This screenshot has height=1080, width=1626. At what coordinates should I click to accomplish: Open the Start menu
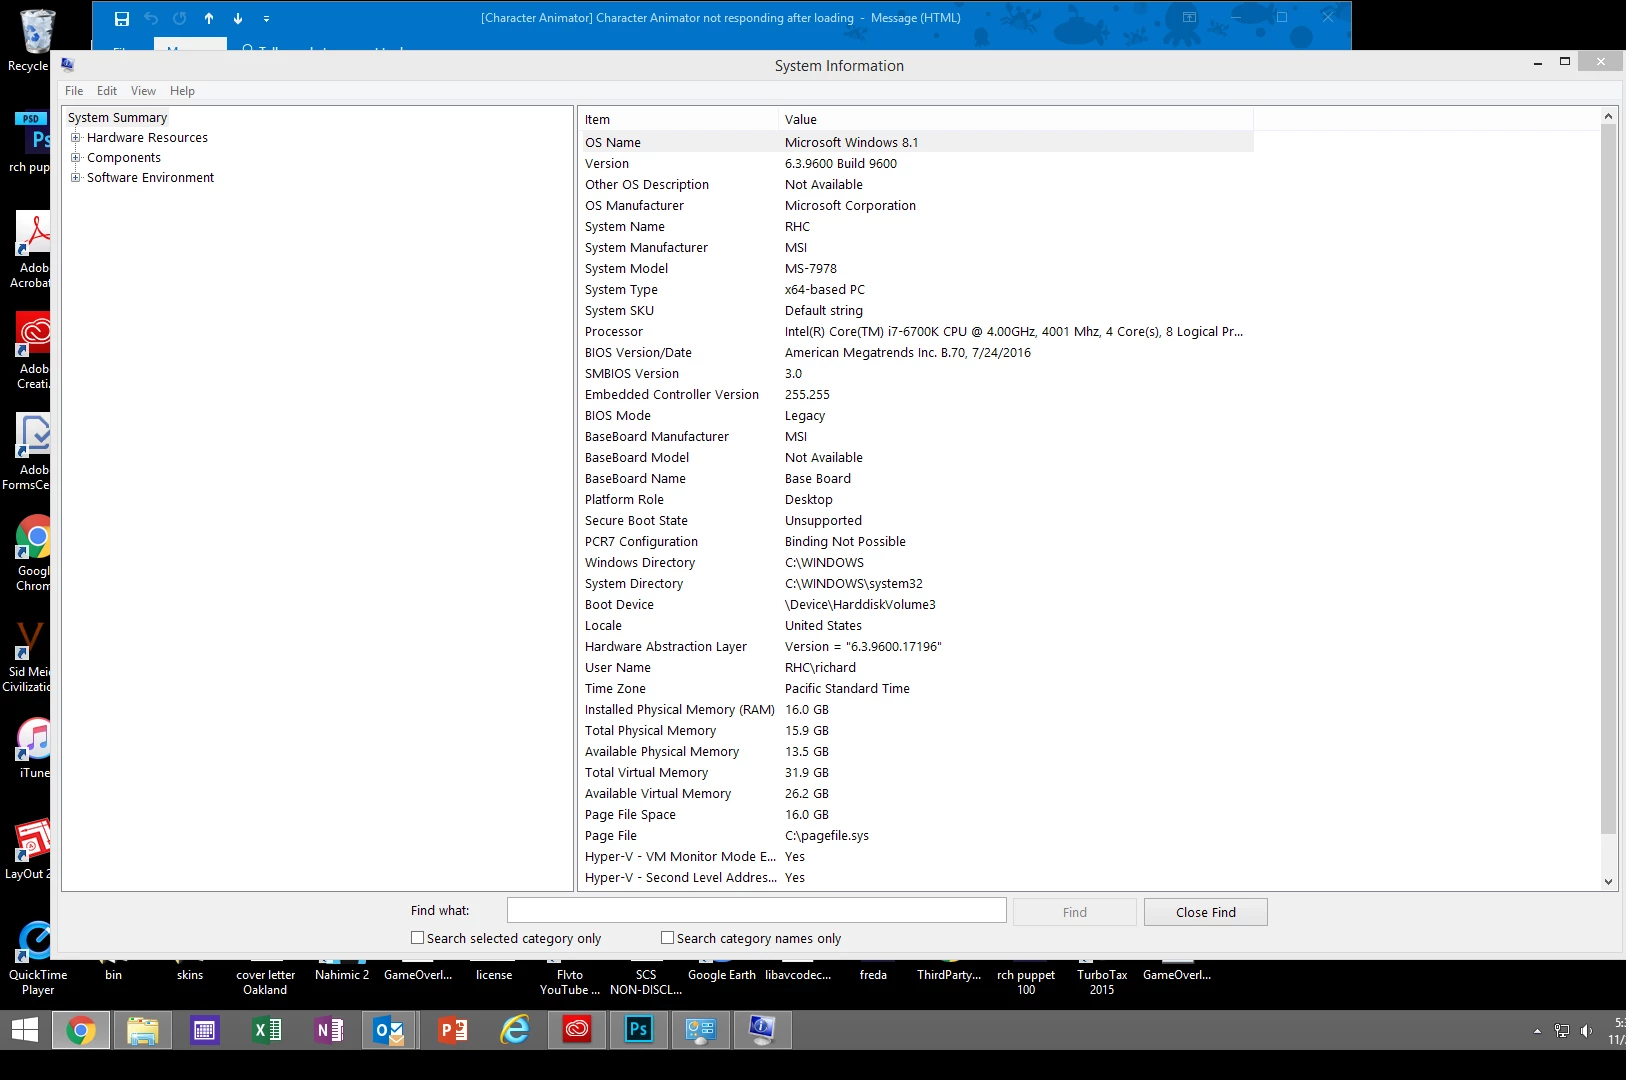24,1030
